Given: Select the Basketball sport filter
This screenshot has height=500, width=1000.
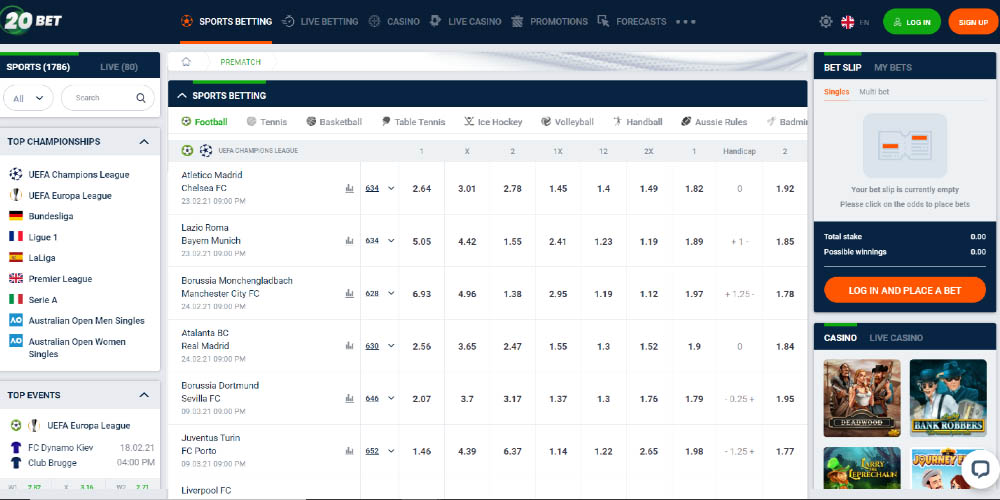Looking at the screenshot, I should 333,122.
